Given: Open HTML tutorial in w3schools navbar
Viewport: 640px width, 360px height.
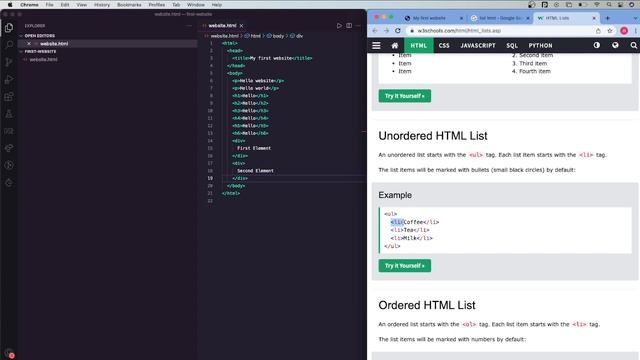Looking at the screenshot, I should coord(418,45).
